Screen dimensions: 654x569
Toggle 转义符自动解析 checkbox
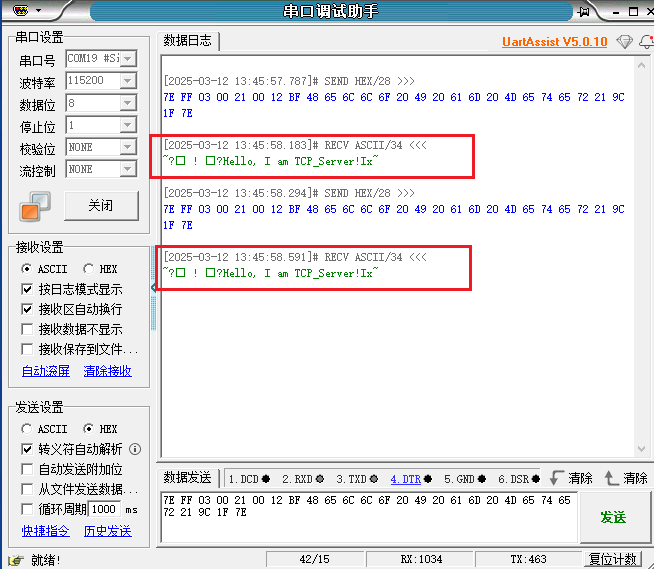27,449
